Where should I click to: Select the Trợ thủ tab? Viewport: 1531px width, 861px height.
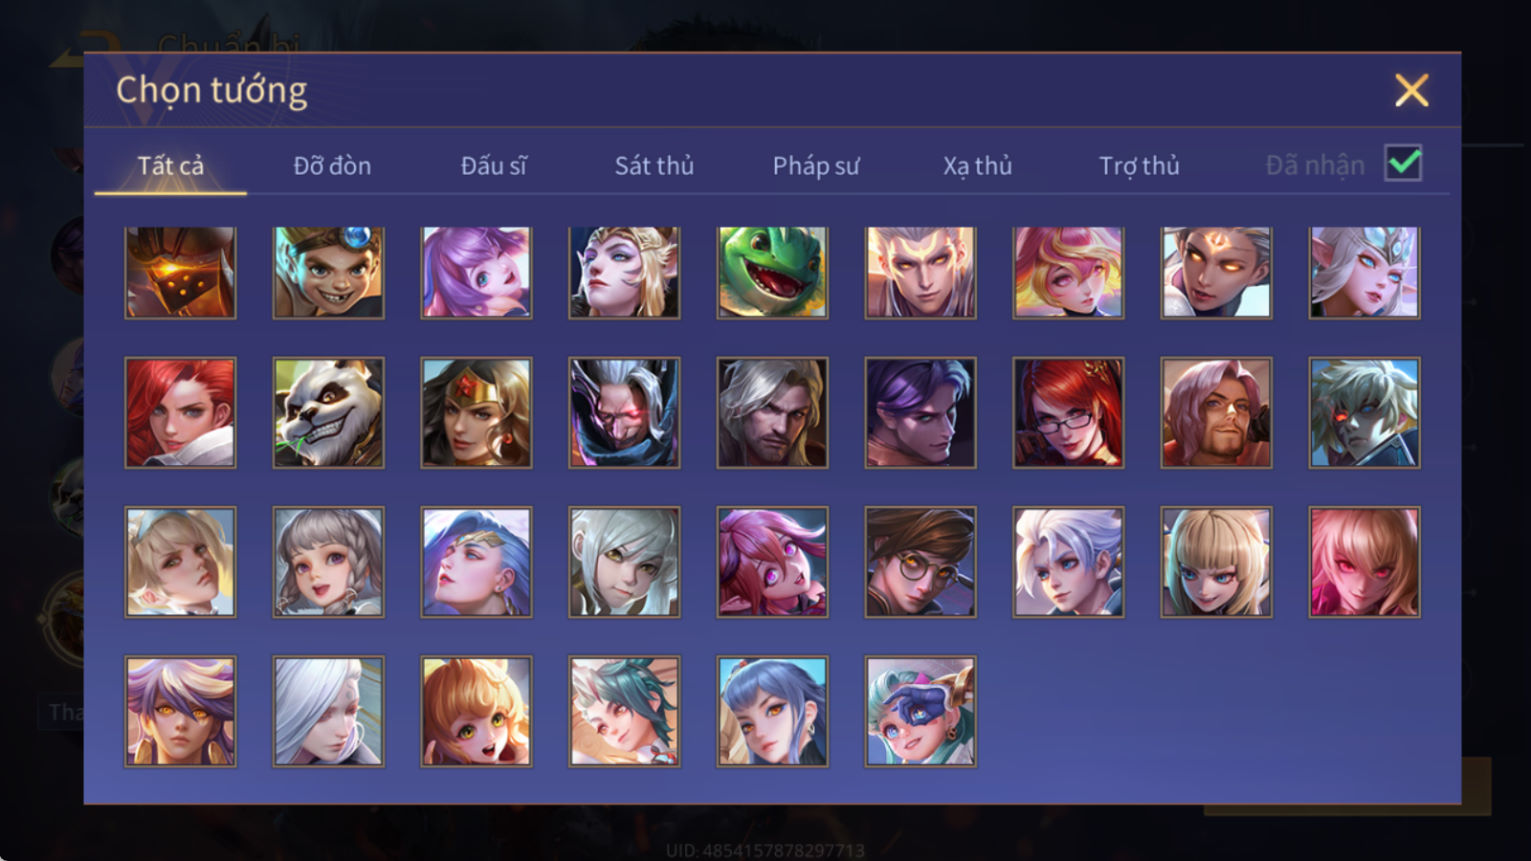[1139, 165]
